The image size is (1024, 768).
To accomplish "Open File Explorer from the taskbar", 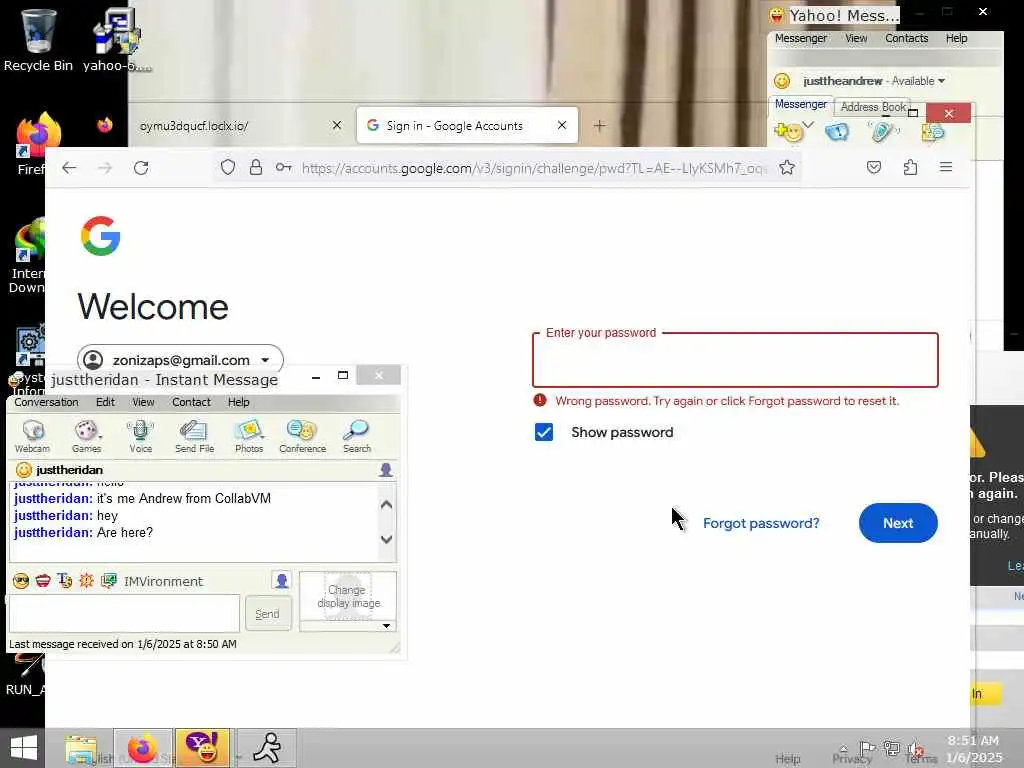I will coord(81,749).
